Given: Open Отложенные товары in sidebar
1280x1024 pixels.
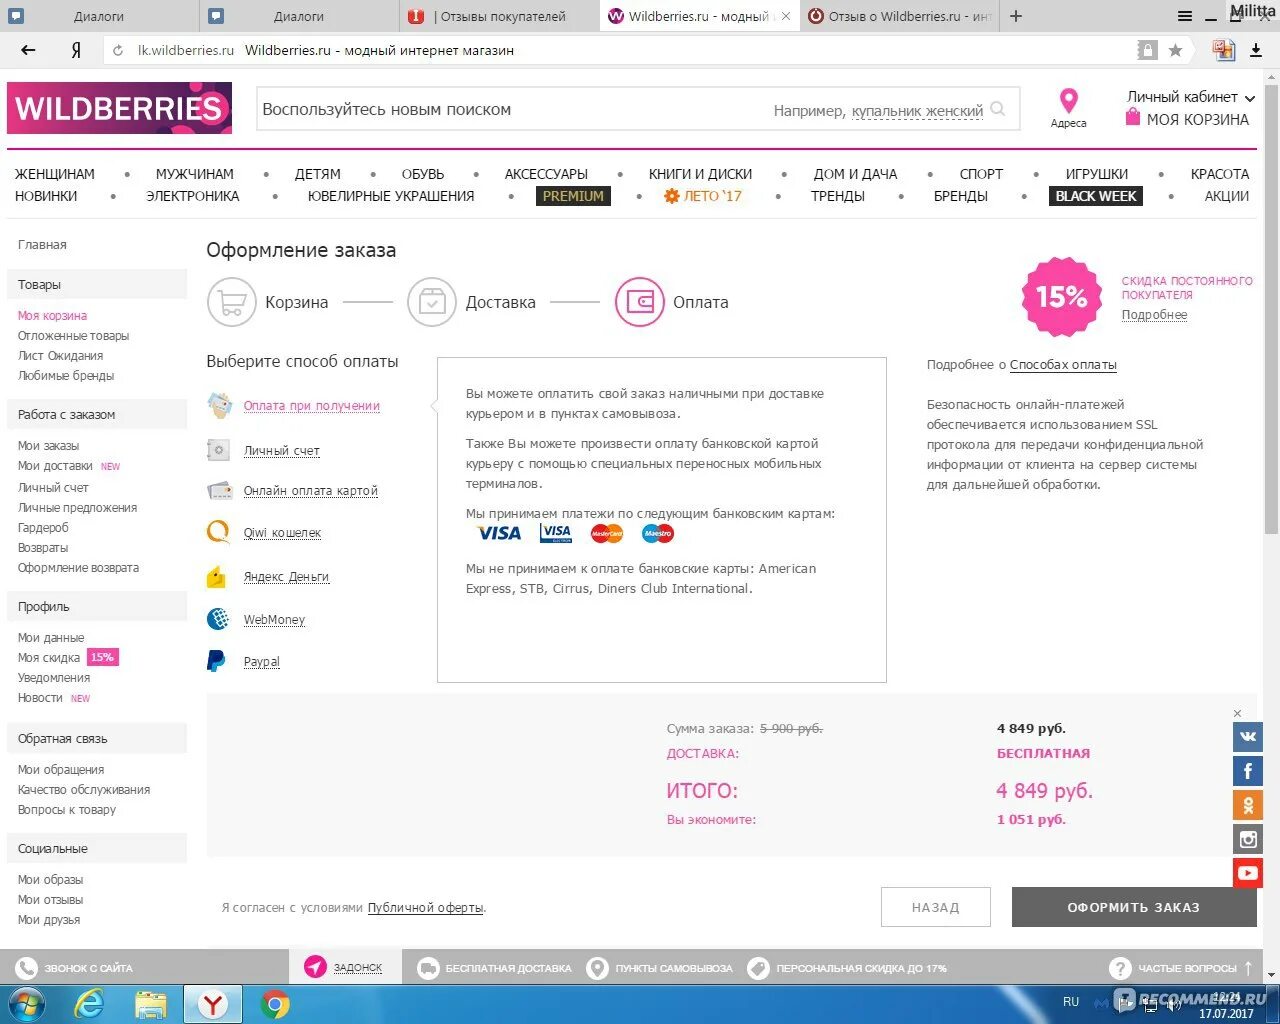Looking at the screenshot, I should coord(73,336).
